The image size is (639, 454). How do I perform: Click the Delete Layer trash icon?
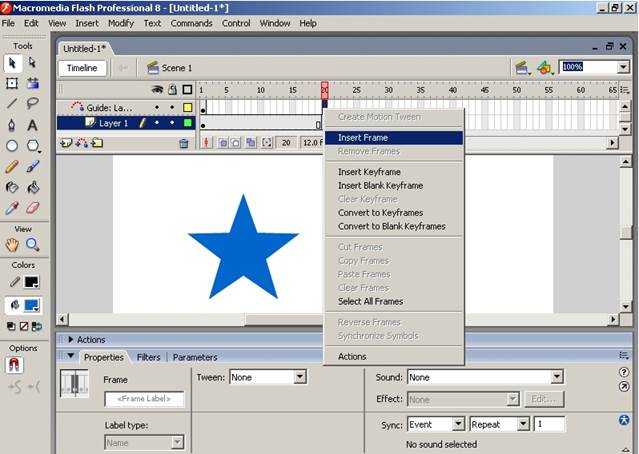coord(184,143)
